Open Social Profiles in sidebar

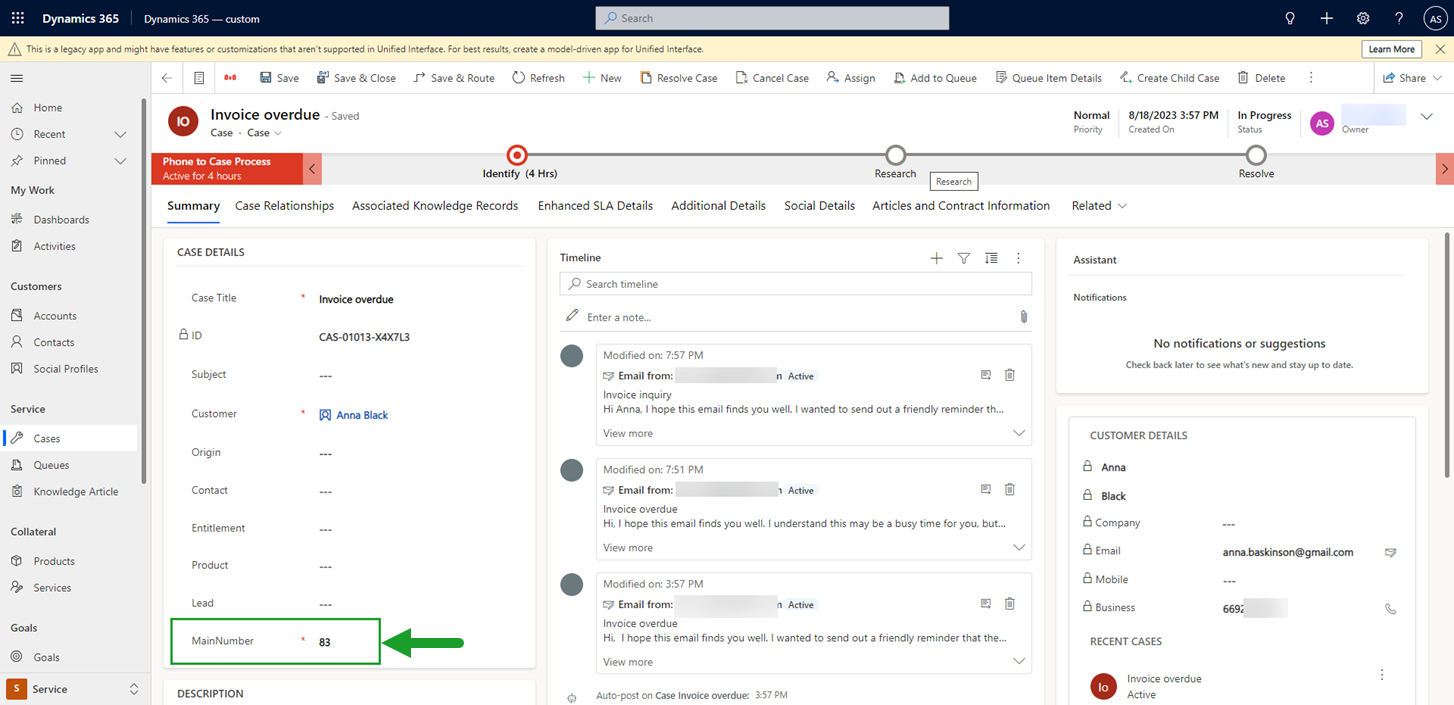(x=66, y=369)
